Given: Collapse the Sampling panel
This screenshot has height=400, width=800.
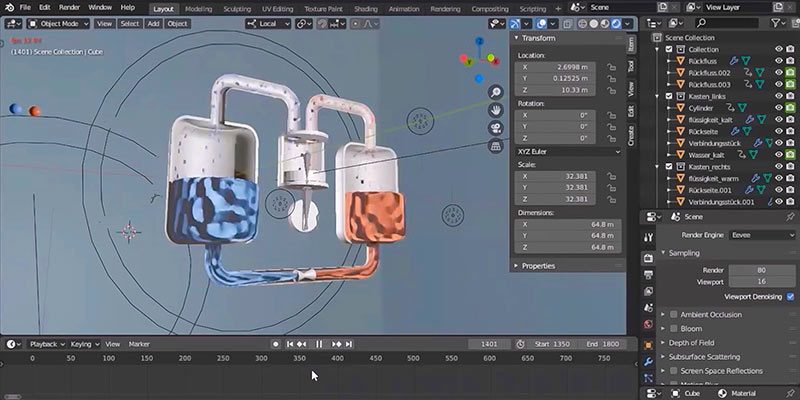Looking at the screenshot, I should tap(663, 253).
